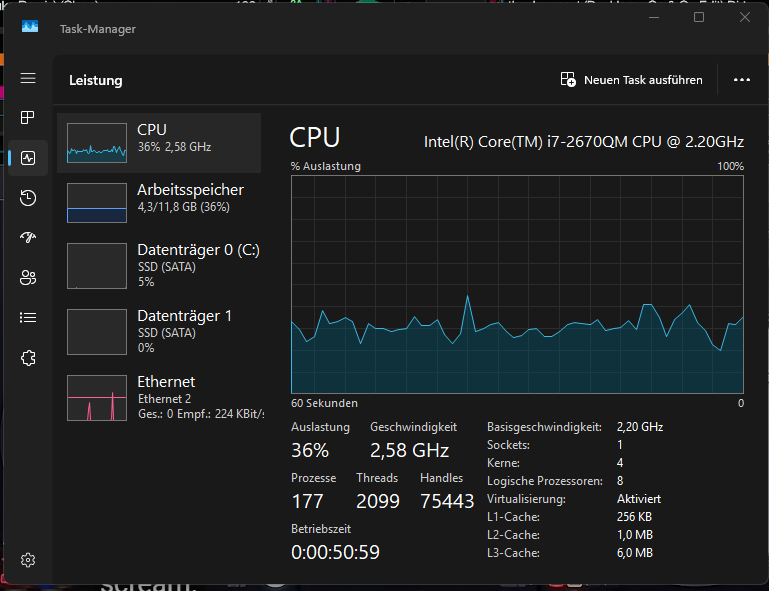Click the 60 Sekunden graph label

tap(325, 403)
